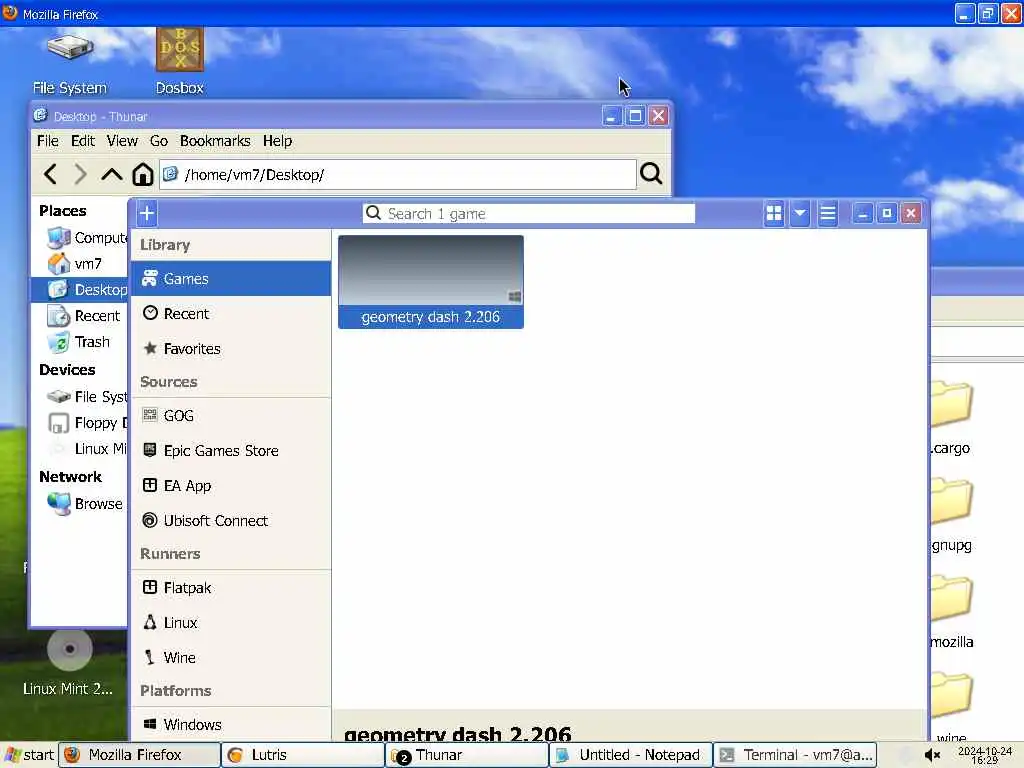This screenshot has width=1024, height=768.
Task: Select the mozilla folder
Action: 951,613
